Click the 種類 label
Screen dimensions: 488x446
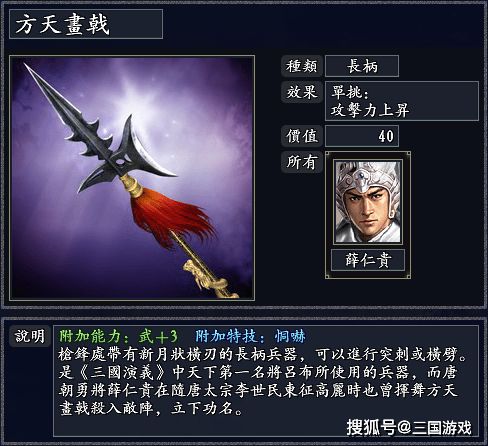tap(302, 66)
